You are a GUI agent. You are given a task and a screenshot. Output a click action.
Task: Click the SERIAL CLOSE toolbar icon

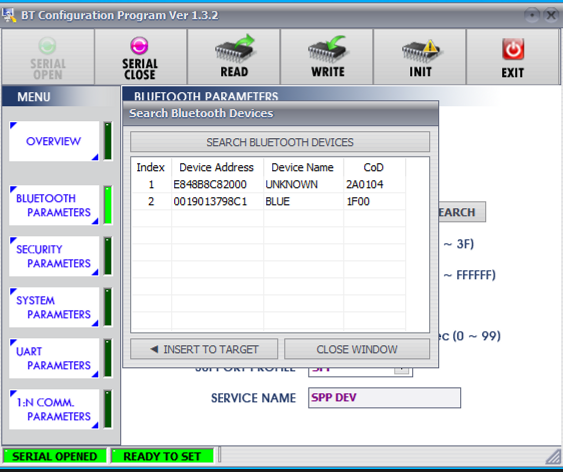tap(139, 46)
